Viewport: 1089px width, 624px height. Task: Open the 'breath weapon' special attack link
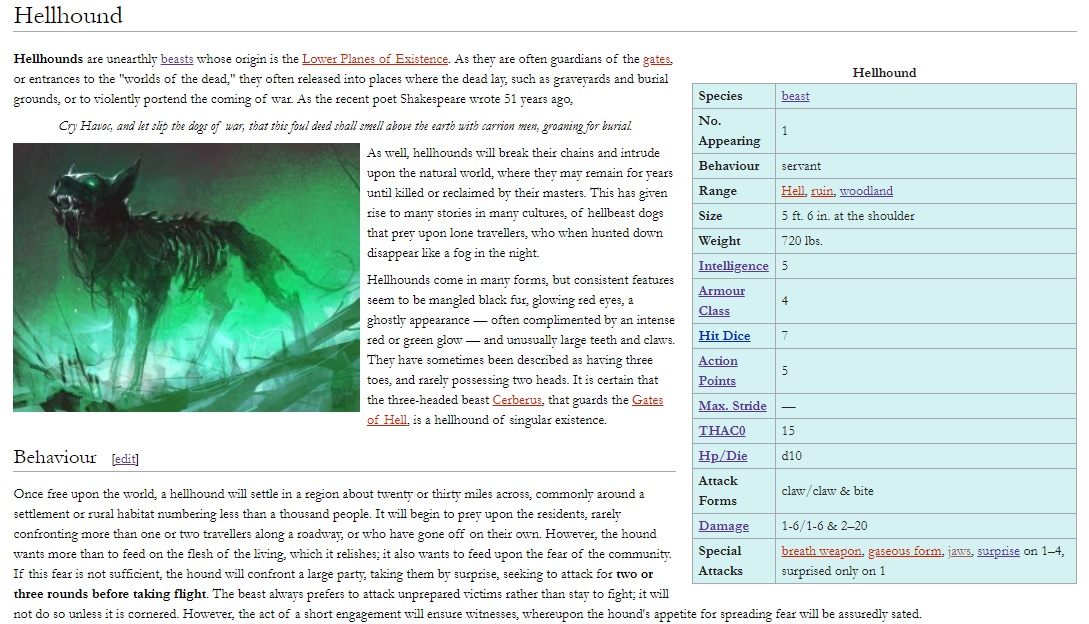pyautogui.click(x=821, y=551)
